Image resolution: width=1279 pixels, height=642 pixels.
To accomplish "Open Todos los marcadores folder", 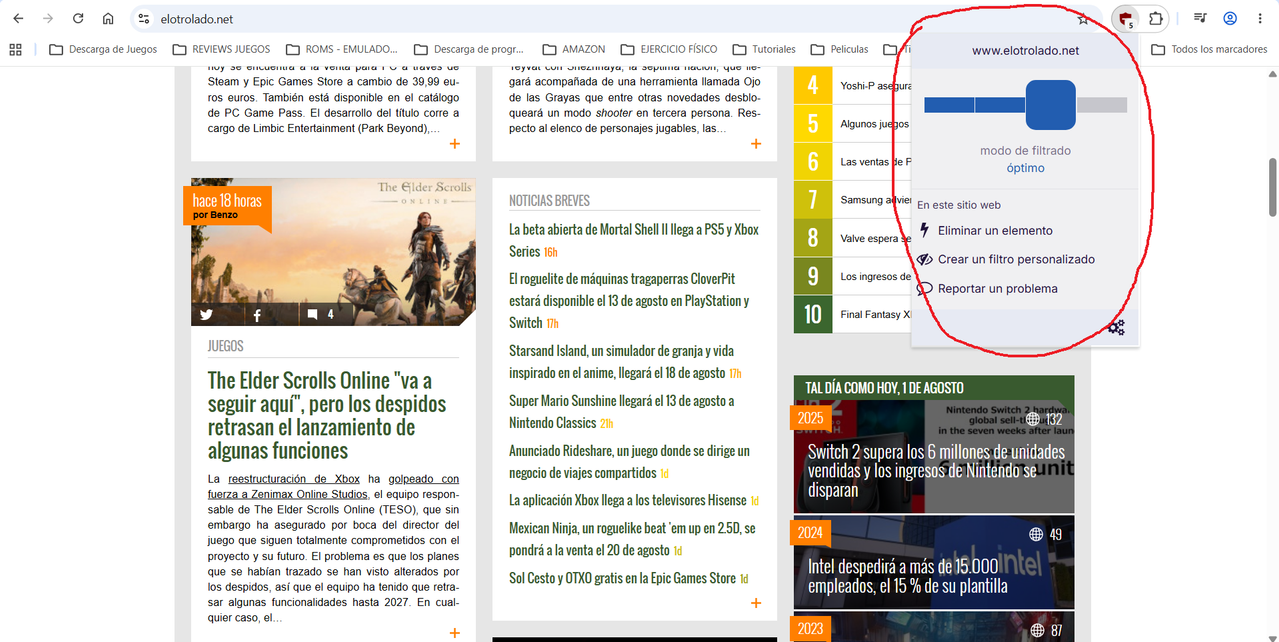I will (1209, 49).
